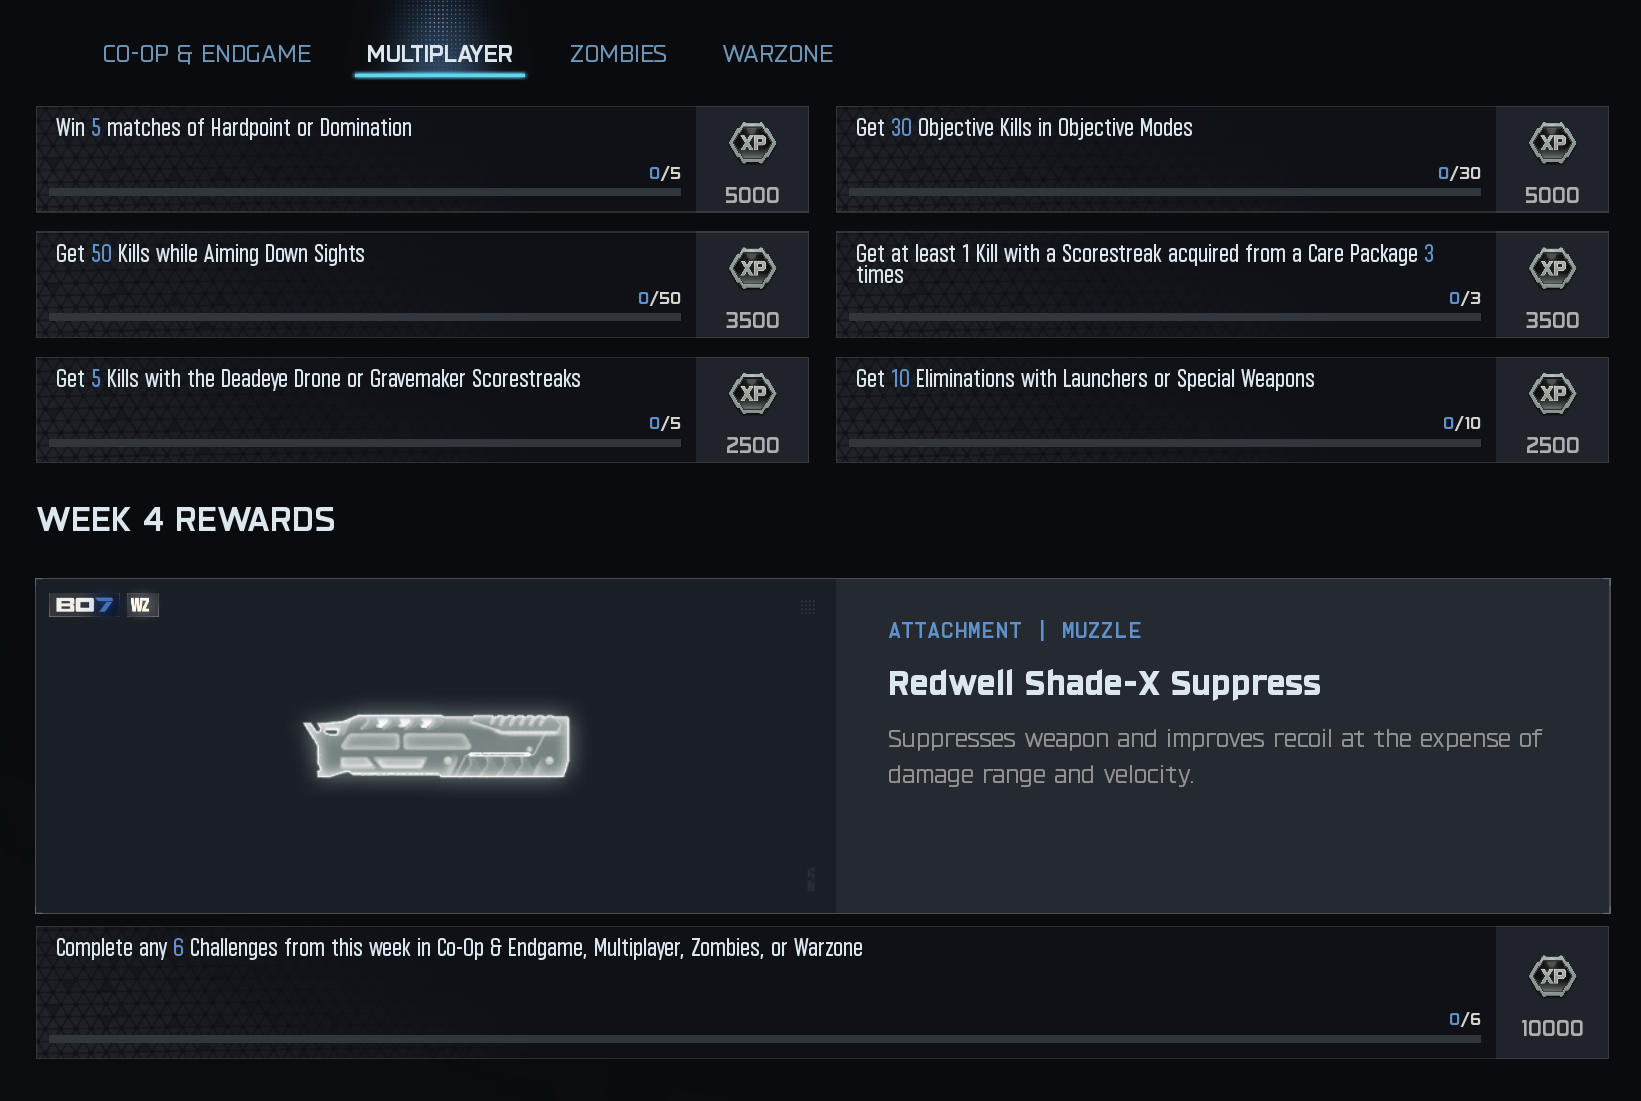The image size is (1641, 1101).
Task: Click XP icon for Objective Kills challenge
Action: (x=1552, y=143)
